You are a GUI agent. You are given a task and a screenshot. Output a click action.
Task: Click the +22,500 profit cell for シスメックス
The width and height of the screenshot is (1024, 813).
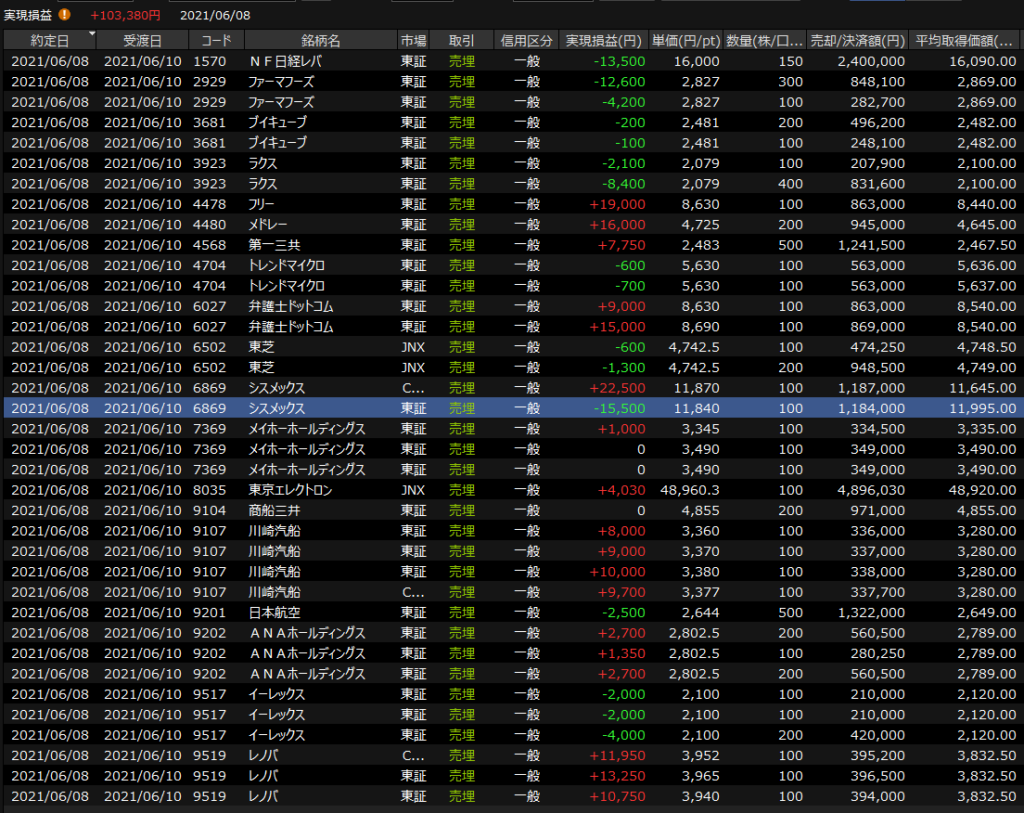click(x=620, y=388)
